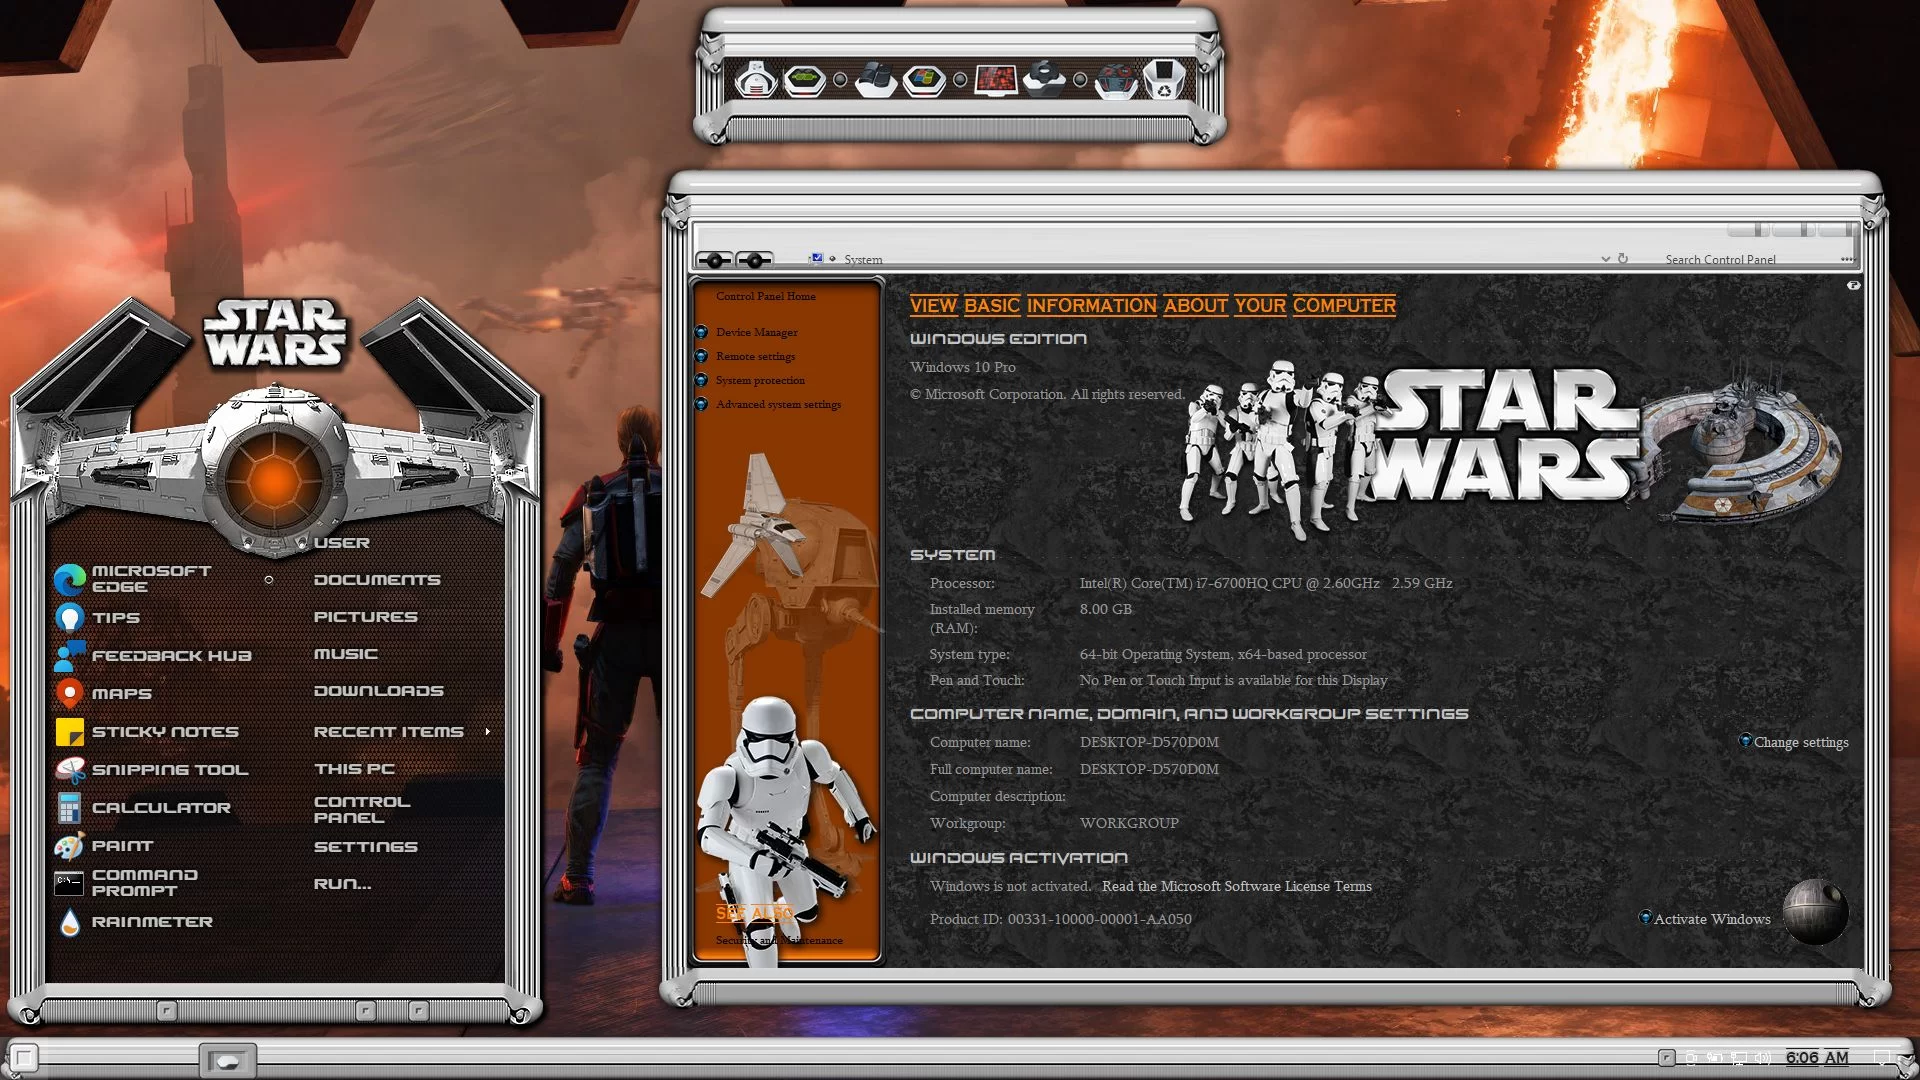Click the taskbar volume speaker icon
This screenshot has height=1080, width=1920.
point(1762,1058)
